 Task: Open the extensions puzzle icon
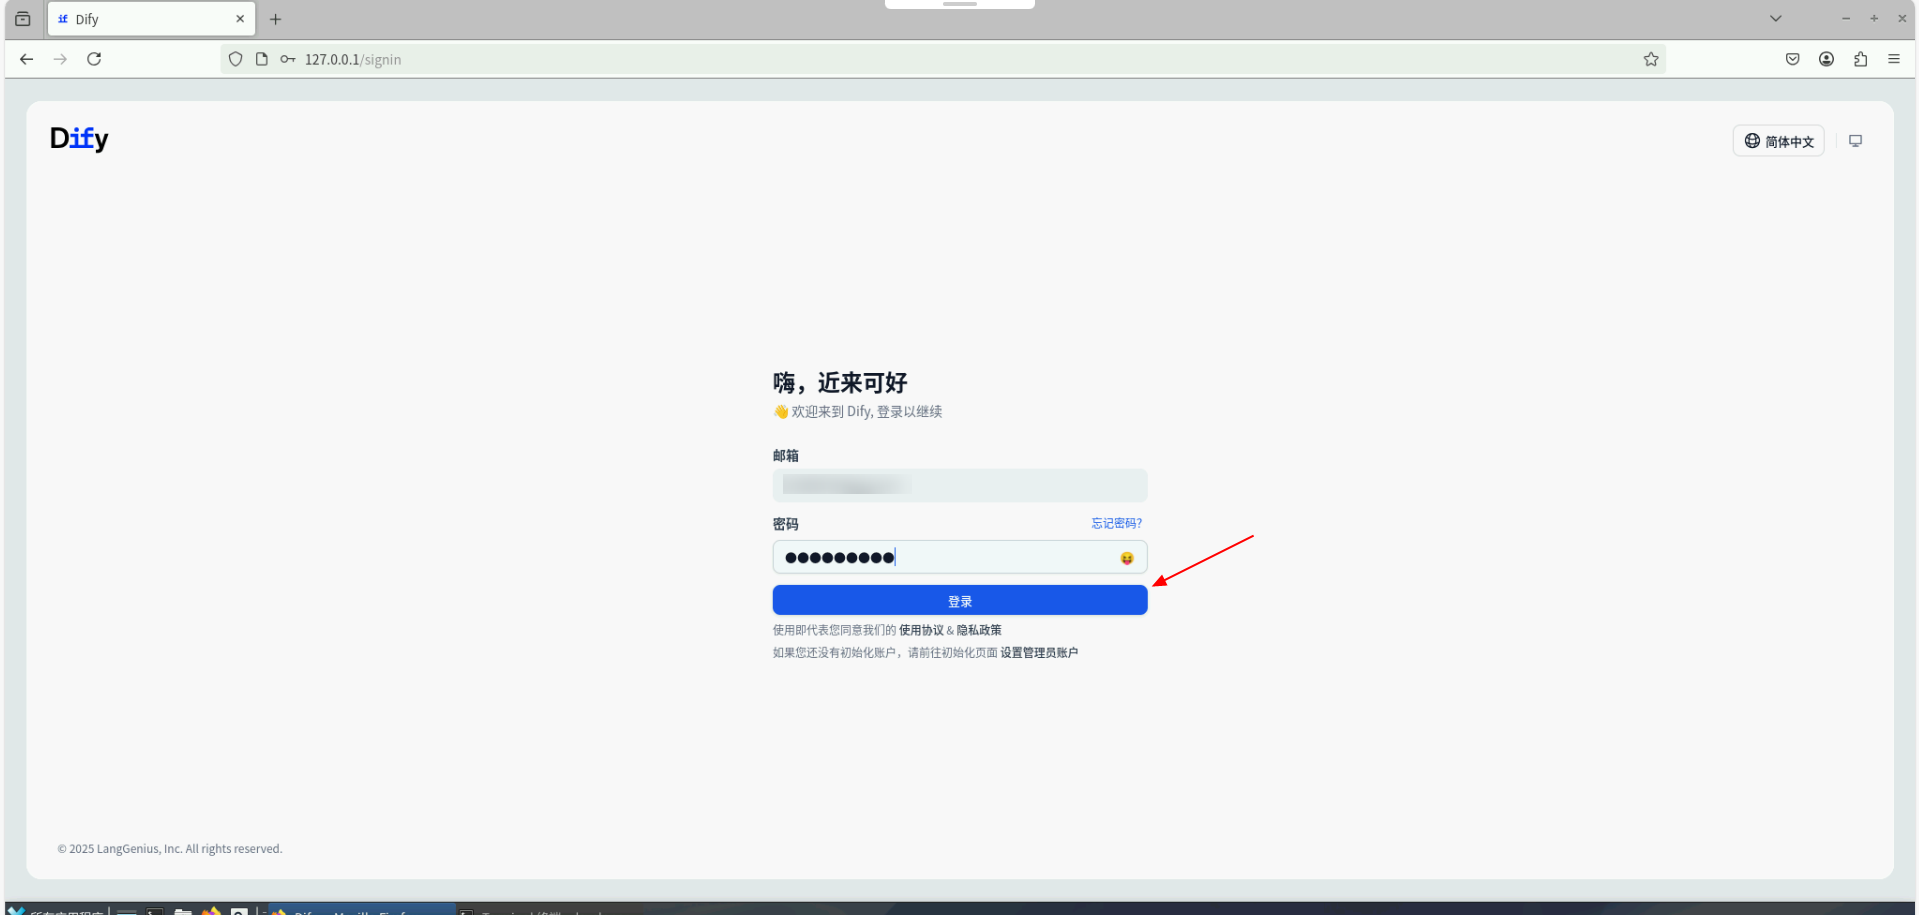pyautogui.click(x=1861, y=59)
